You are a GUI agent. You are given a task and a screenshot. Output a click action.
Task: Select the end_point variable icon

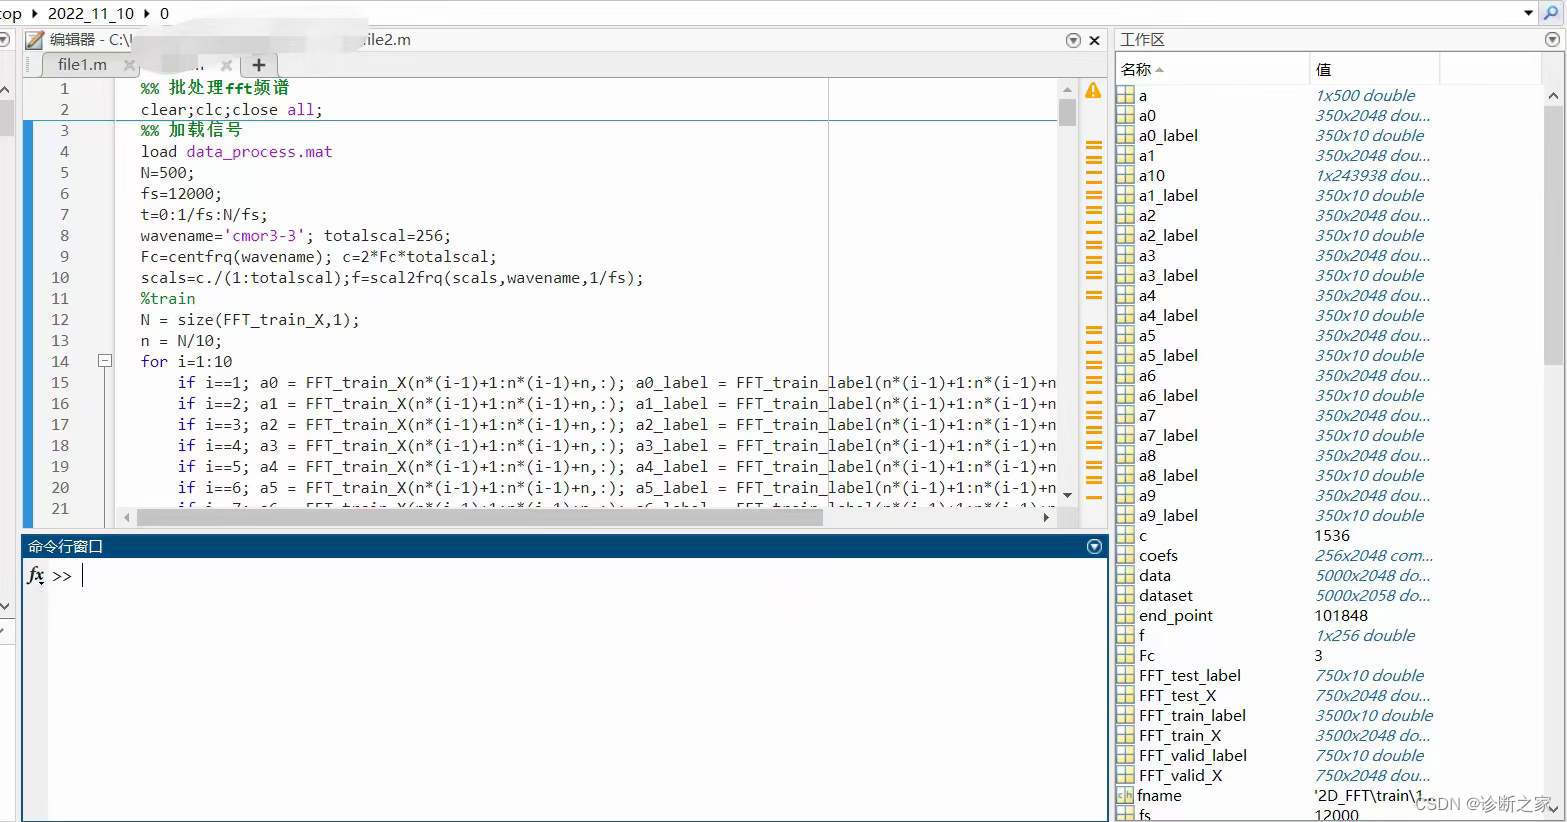tap(1125, 615)
